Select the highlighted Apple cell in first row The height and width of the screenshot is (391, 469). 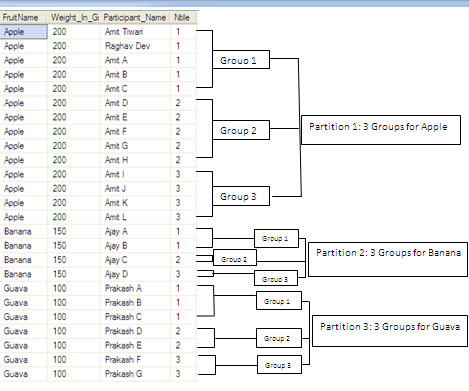(x=24, y=32)
